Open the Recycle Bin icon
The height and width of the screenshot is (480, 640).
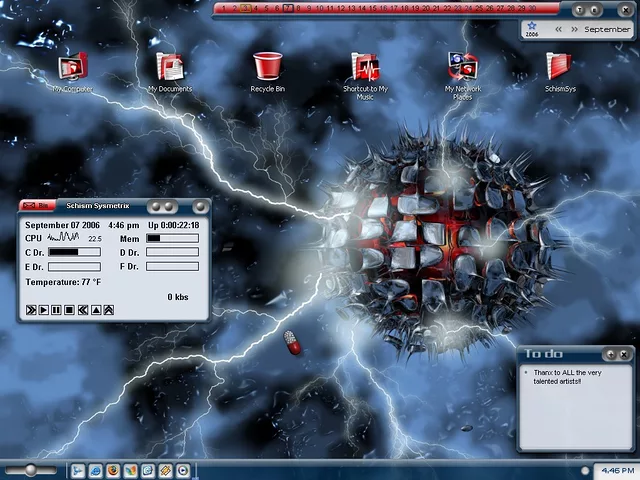click(267, 67)
